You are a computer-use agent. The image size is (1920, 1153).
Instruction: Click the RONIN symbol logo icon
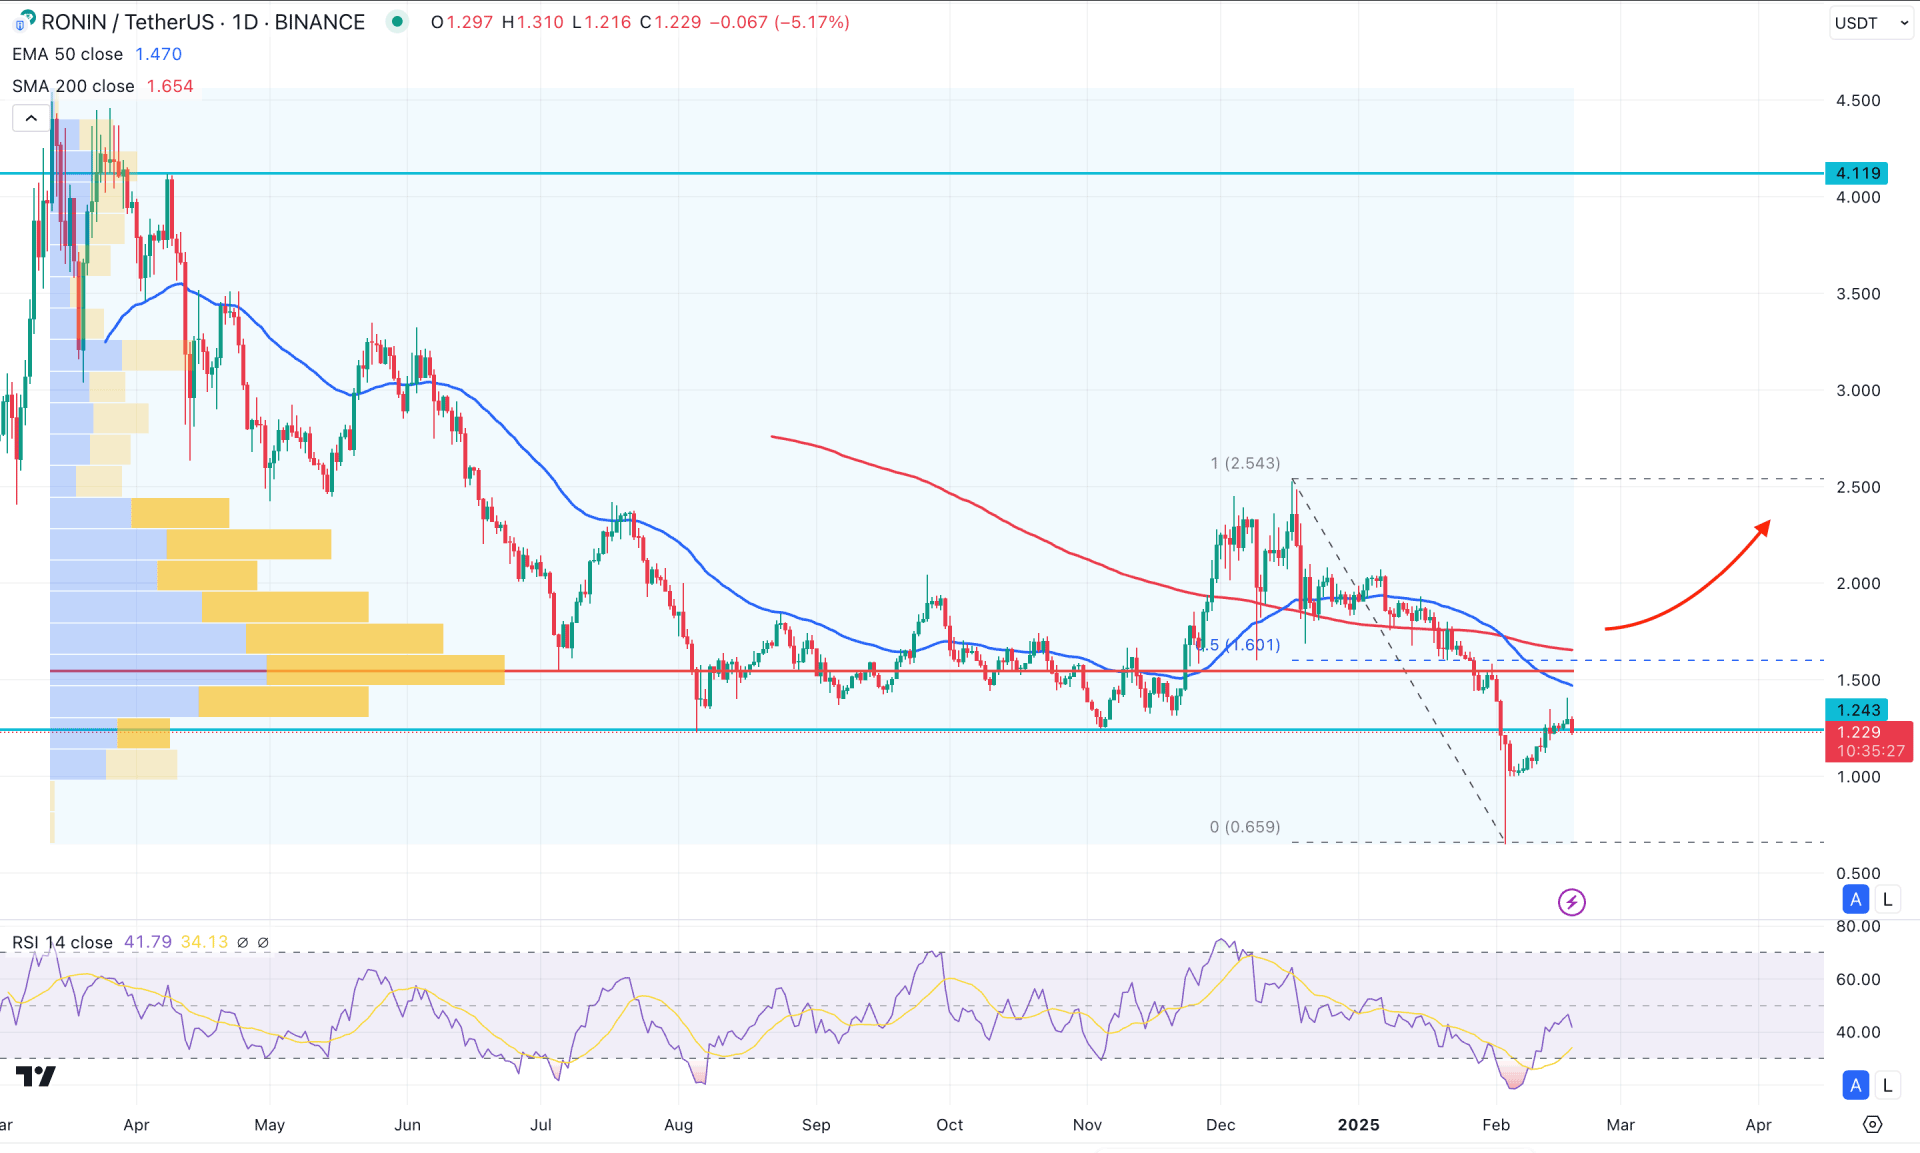coord(25,20)
